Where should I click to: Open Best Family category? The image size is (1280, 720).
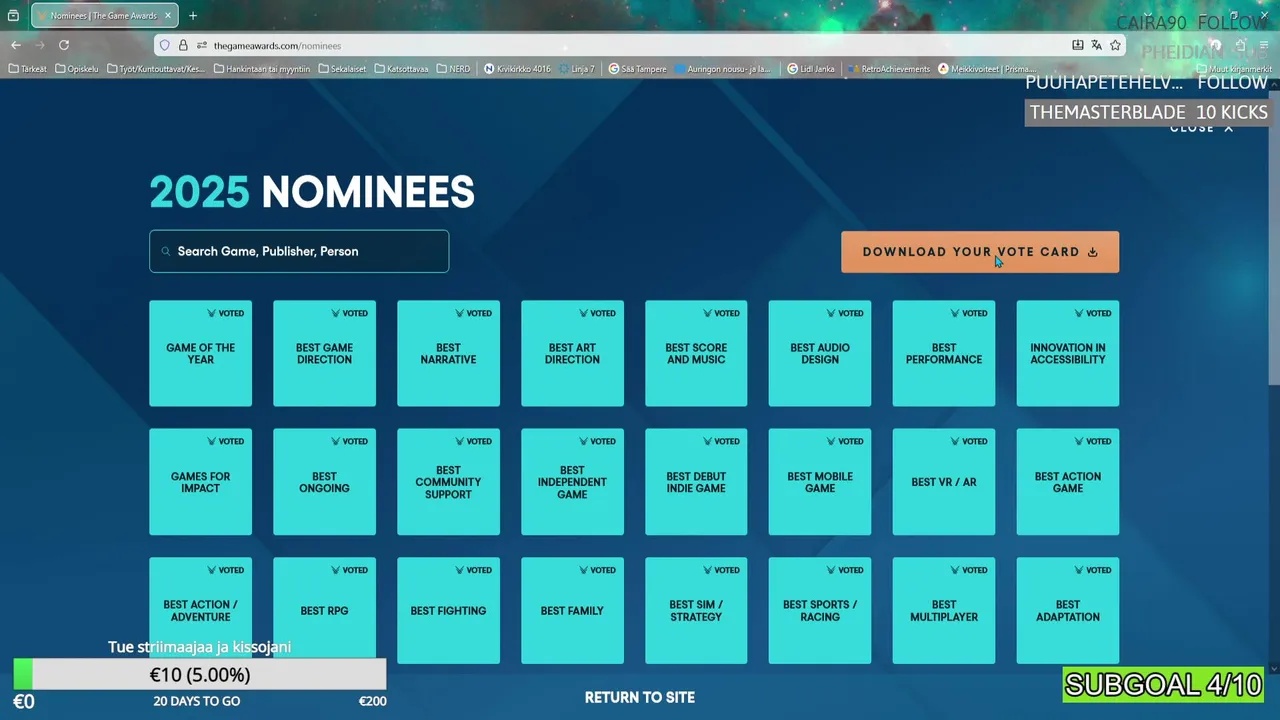(572, 610)
